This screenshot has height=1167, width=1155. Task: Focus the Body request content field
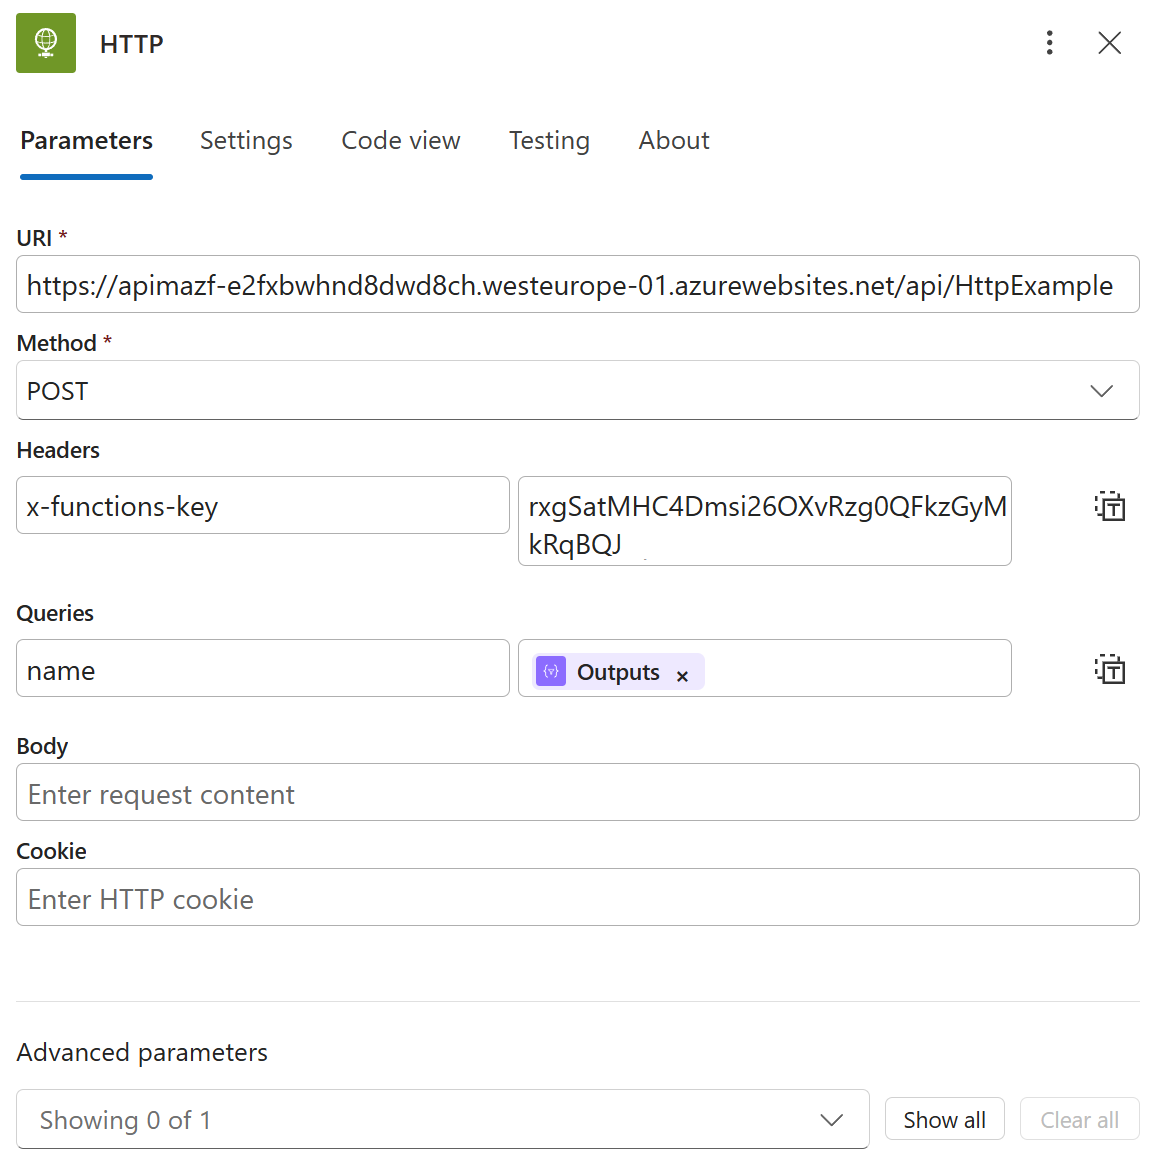pyautogui.click(x=577, y=793)
